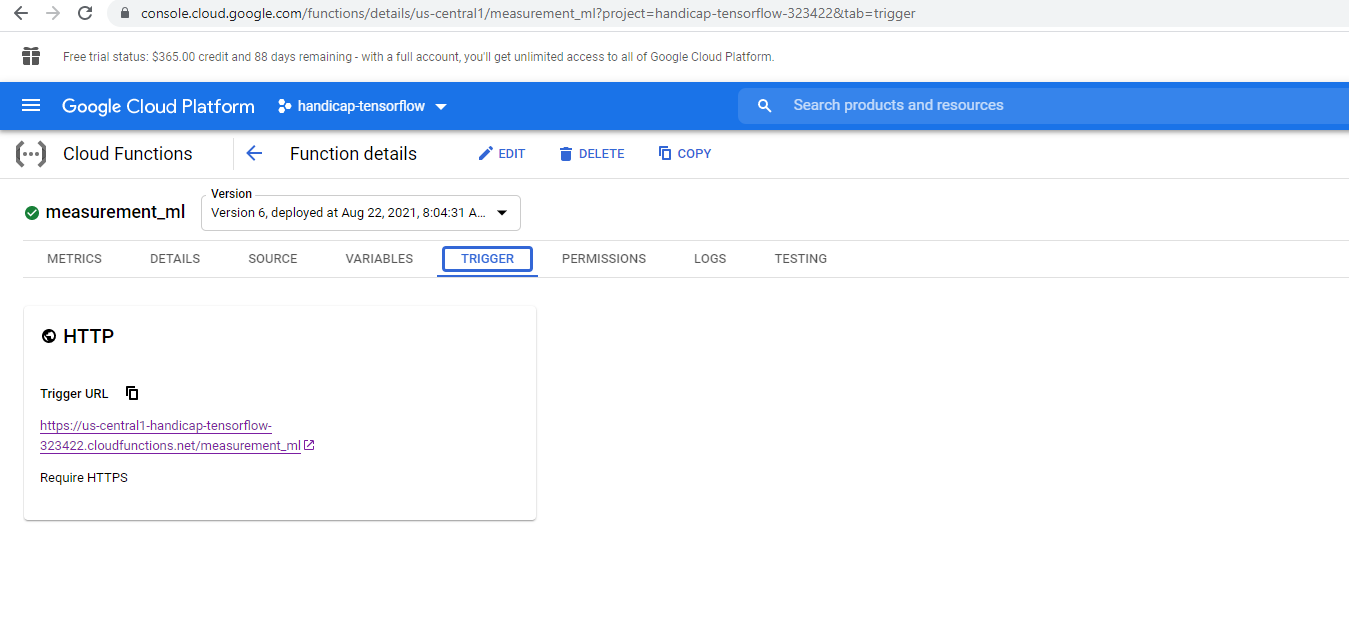Switch to the VARIABLES tab
The image size is (1349, 640).
(x=379, y=259)
